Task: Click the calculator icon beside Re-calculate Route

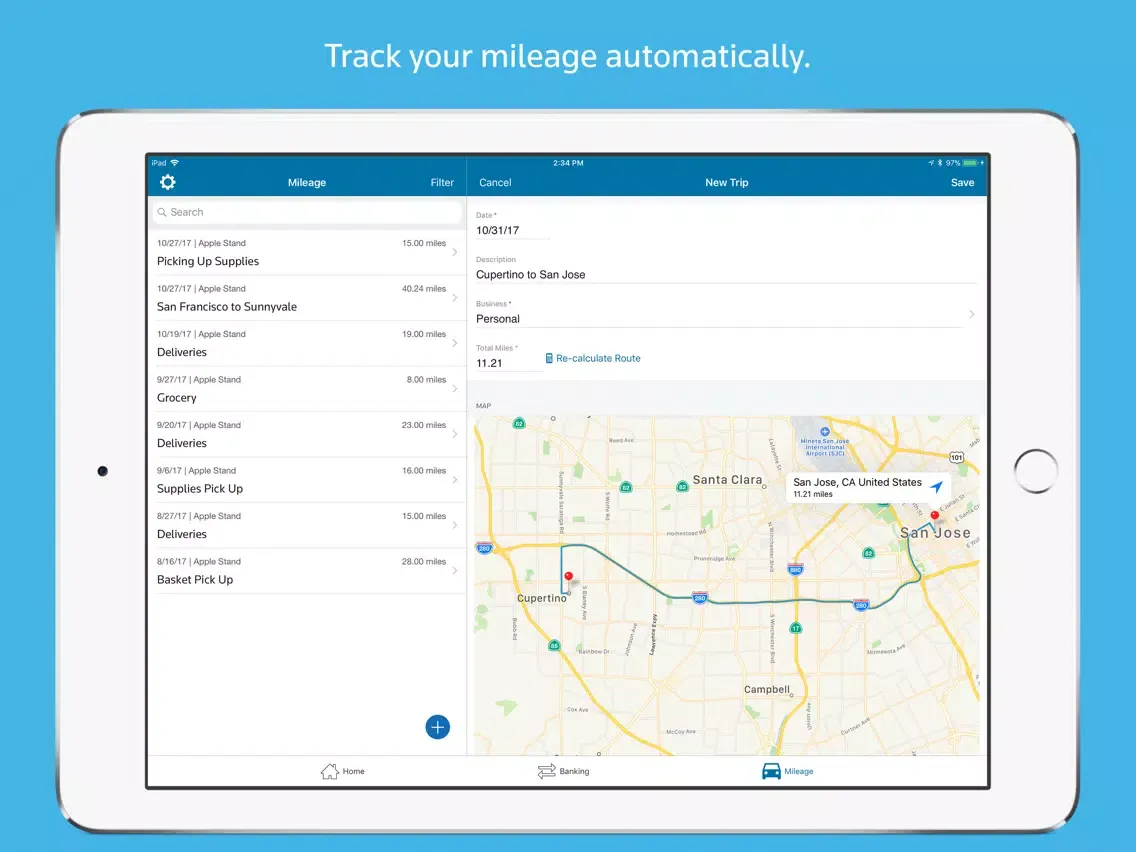Action: coord(549,358)
